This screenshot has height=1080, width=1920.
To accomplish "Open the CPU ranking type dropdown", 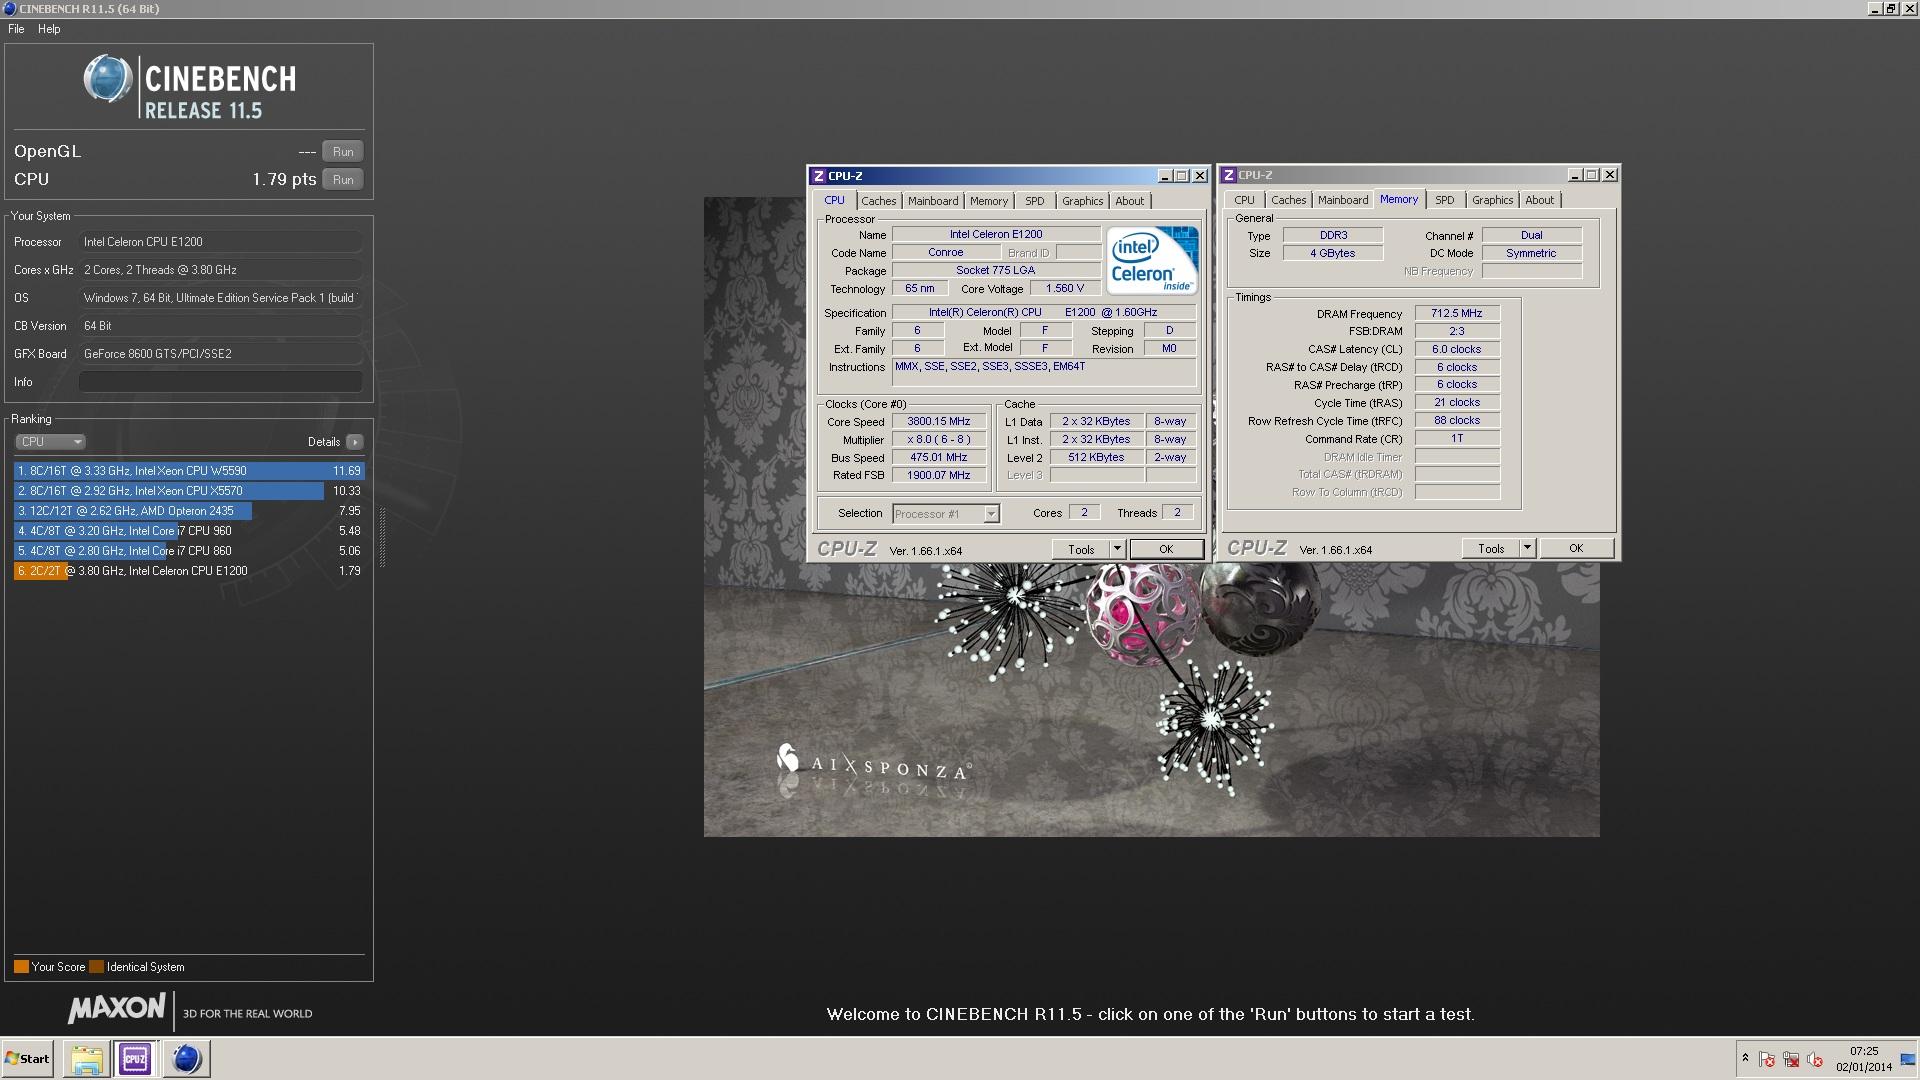I will [x=50, y=442].
